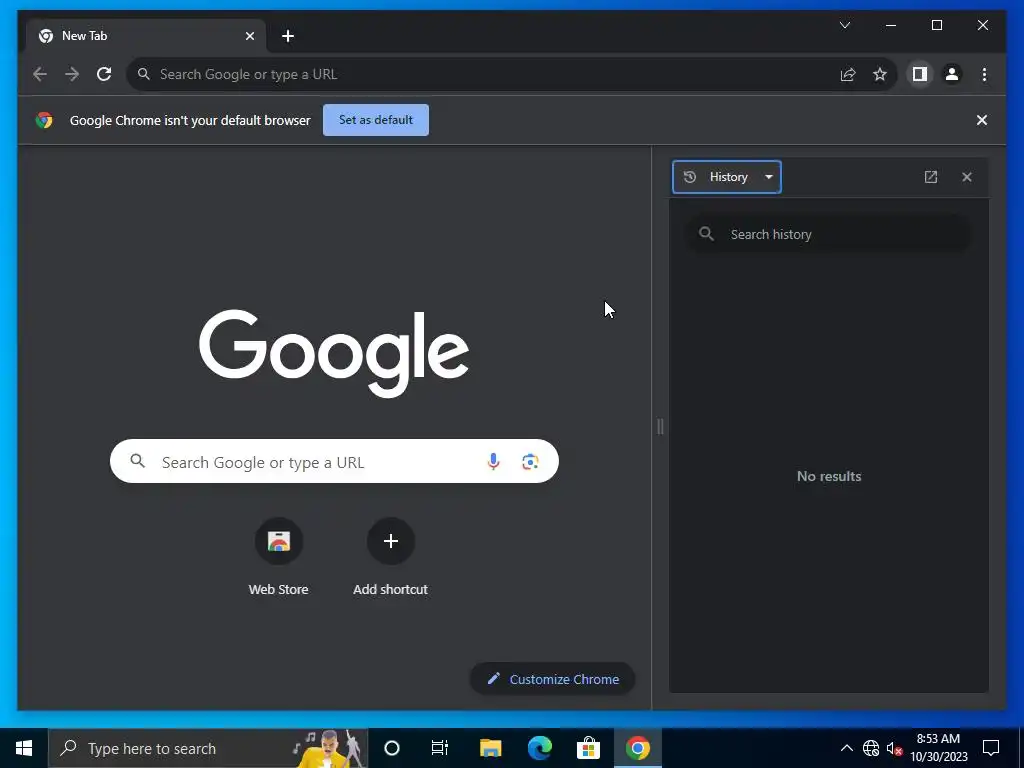The width and height of the screenshot is (1024, 768).
Task: Open the Web Store shortcut
Action: 278,557
